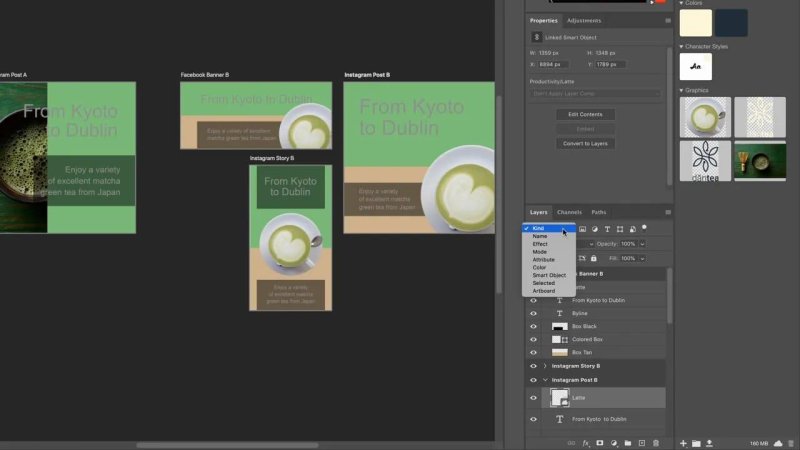The height and width of the screenshot is (450, 800).
Task: Click the Edit Contents button
Action: click(585, 114)
